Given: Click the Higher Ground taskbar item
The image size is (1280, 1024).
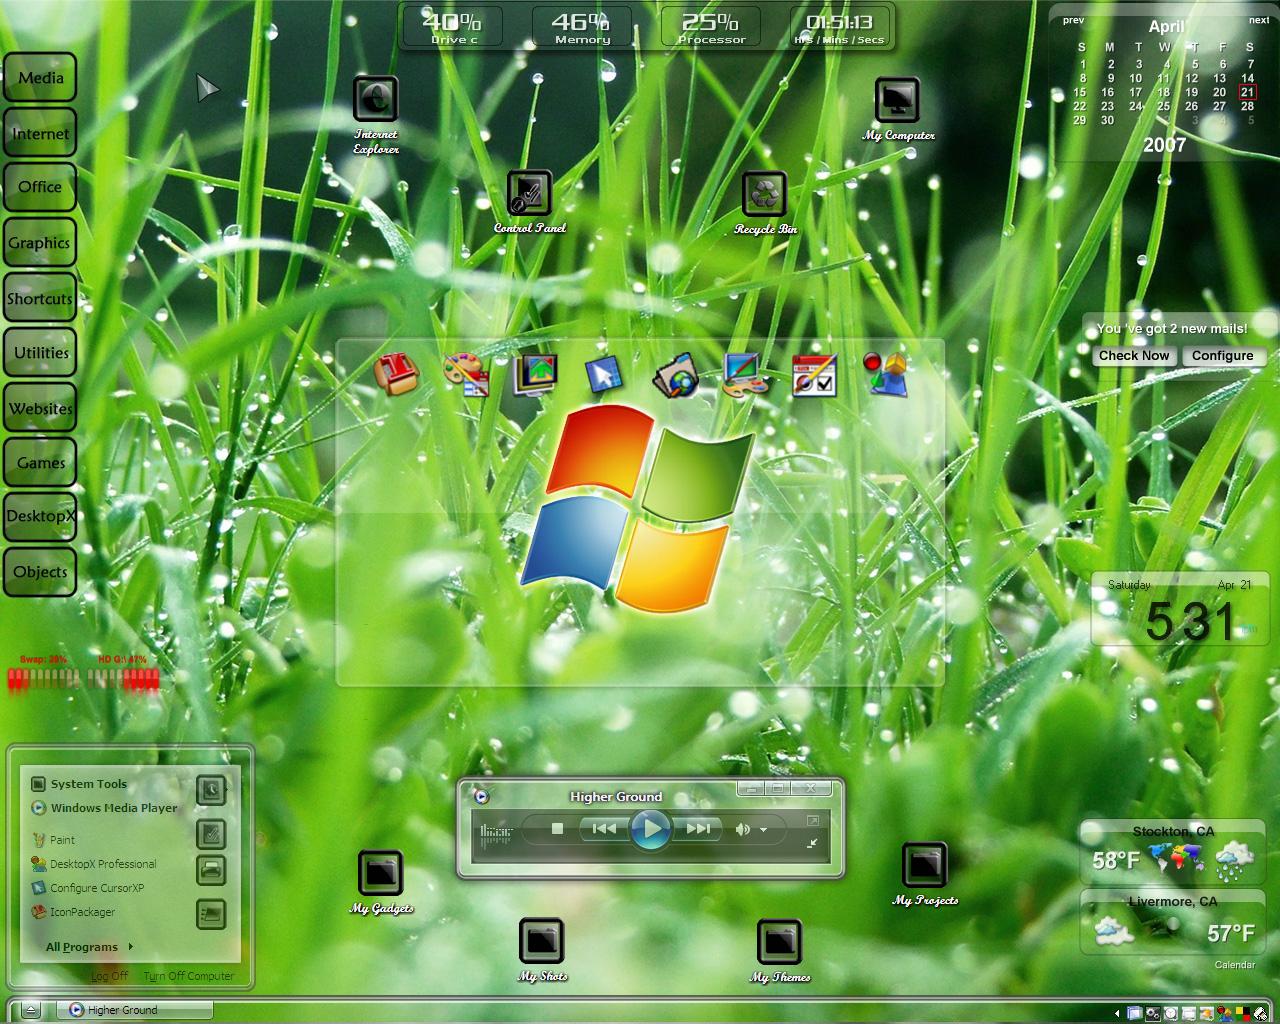Looking at the screenshot, I should (x=135, y=1010).
